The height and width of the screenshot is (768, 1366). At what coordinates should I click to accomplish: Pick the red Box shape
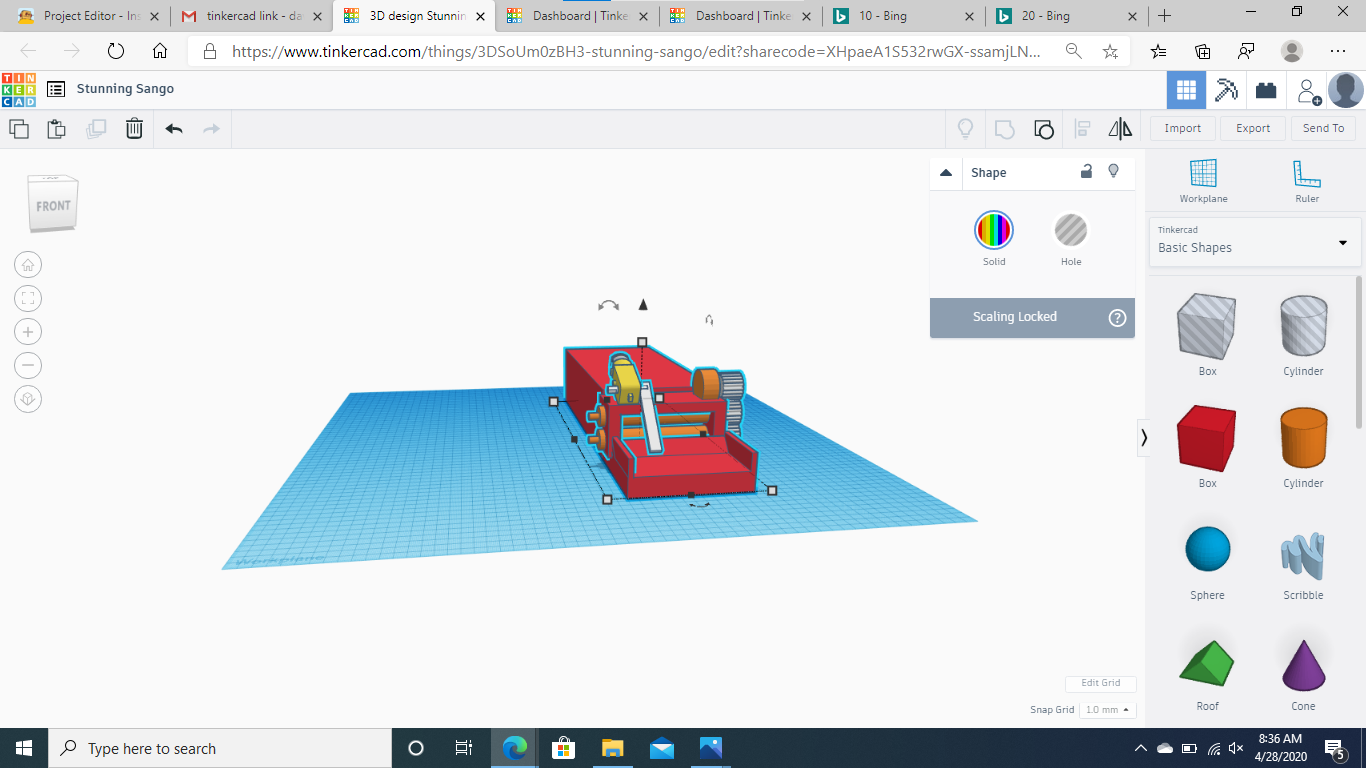point(1207,439)
